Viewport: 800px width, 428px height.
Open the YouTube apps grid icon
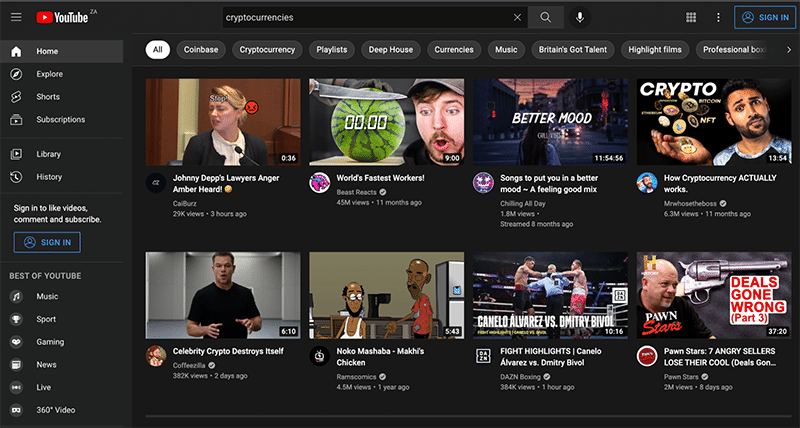691,17
